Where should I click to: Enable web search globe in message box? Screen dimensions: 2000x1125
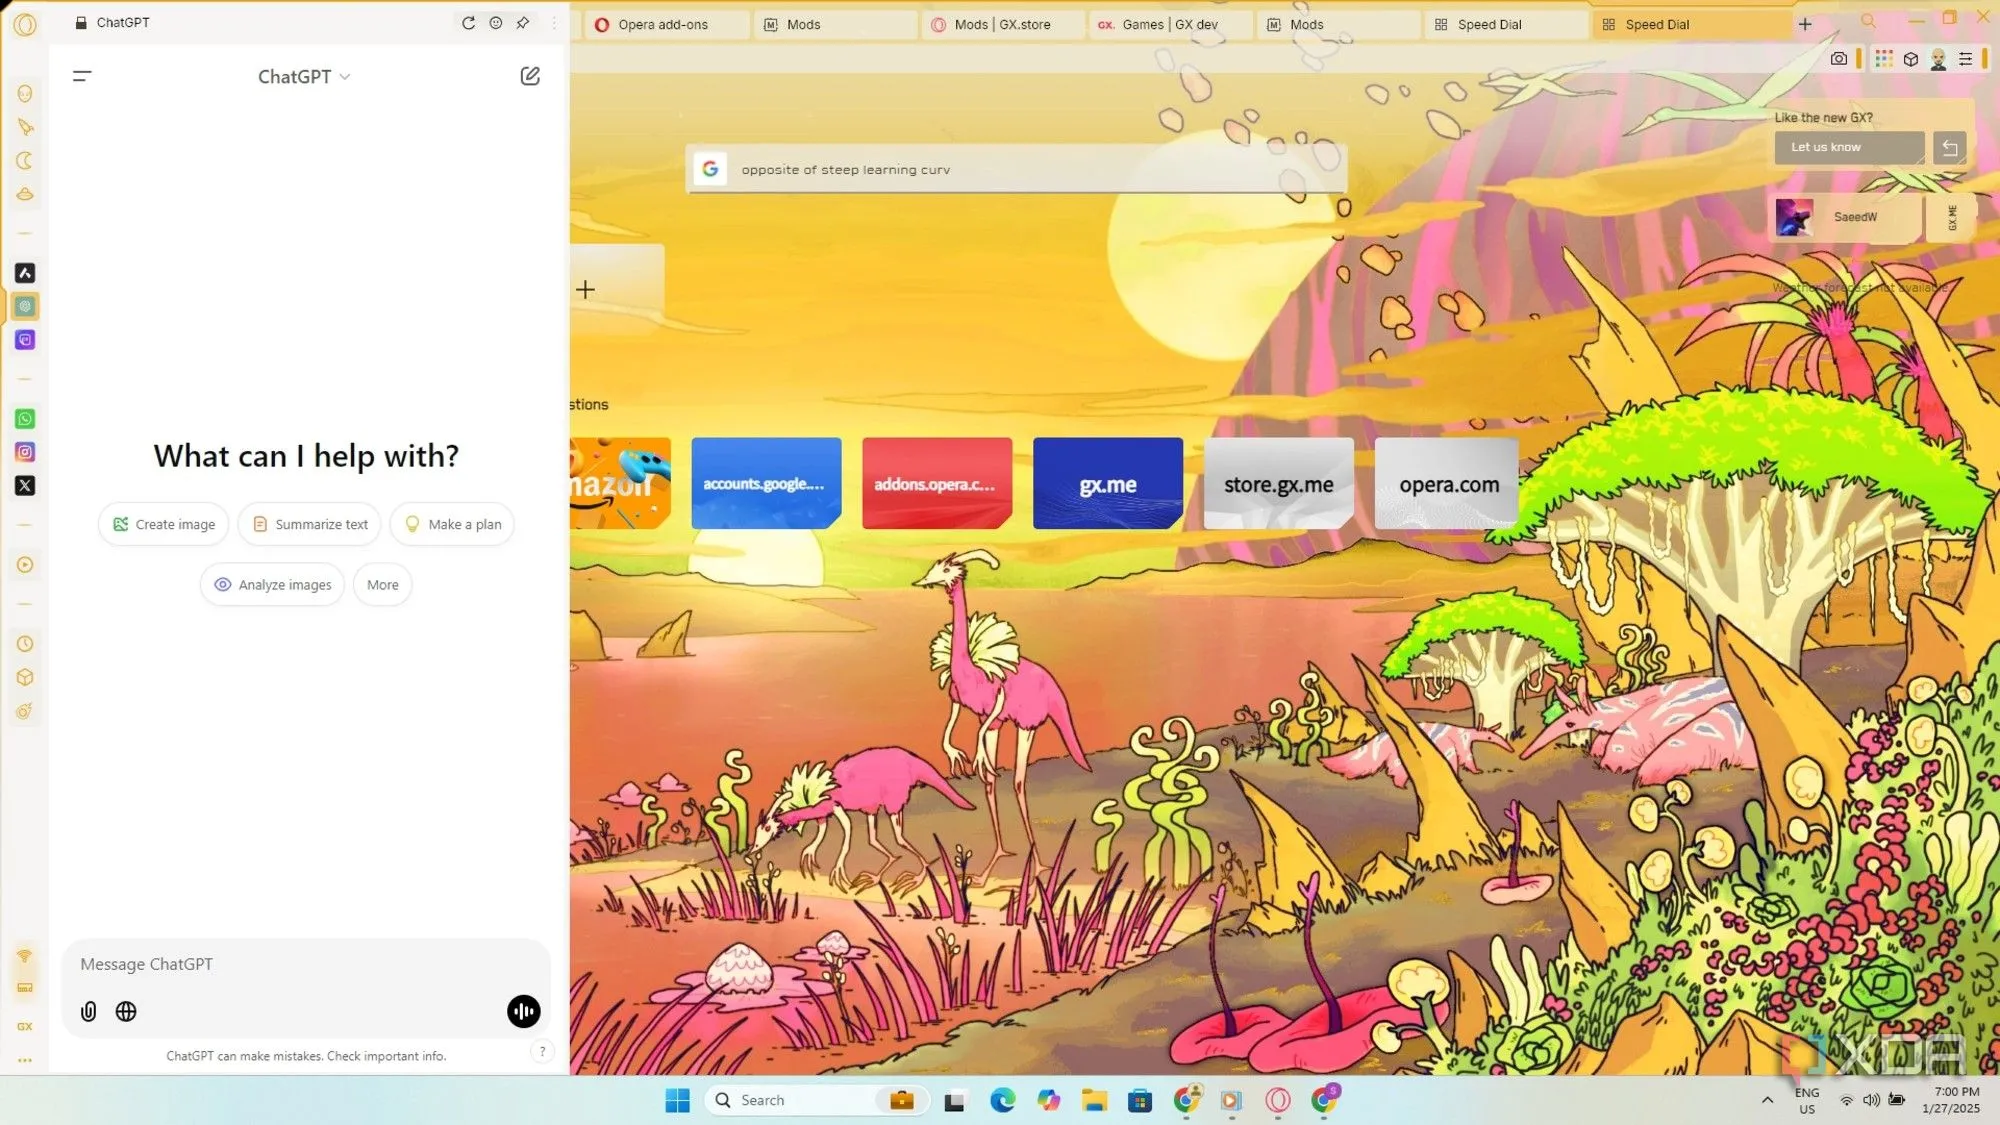click(126, 1011)
